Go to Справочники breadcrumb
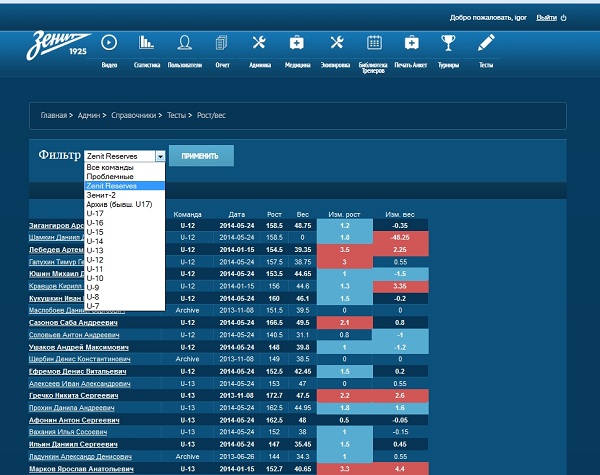Viewport: 600px width, 475px height. coord(134,115)
